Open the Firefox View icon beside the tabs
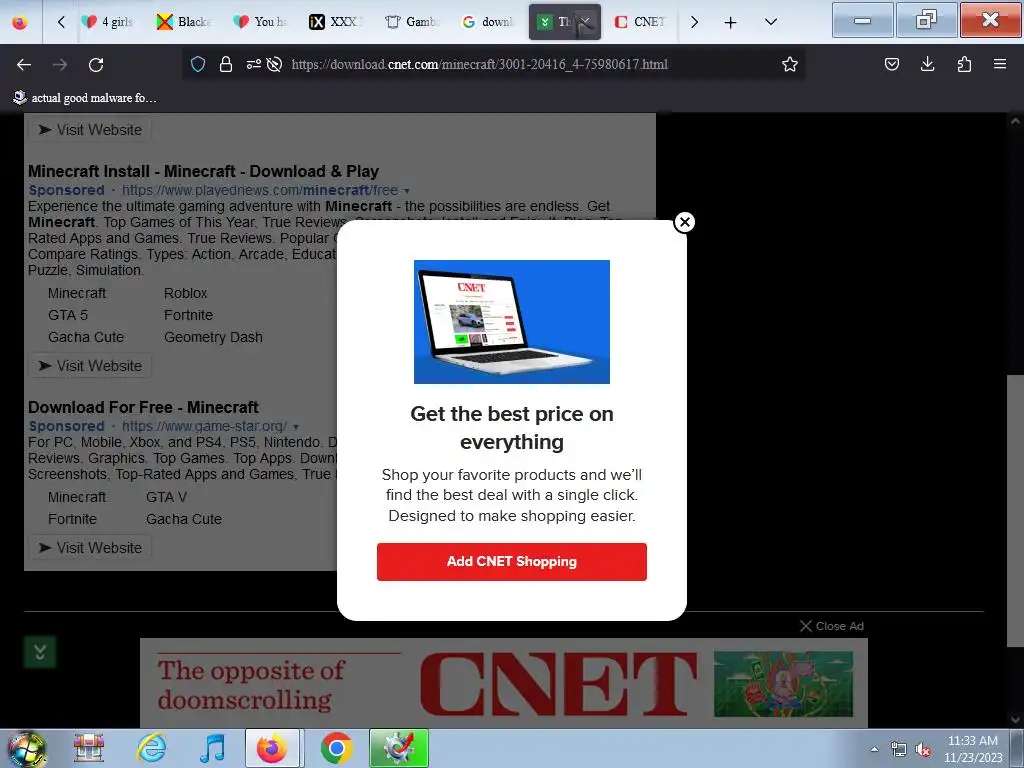 click(x=20, y=22)
